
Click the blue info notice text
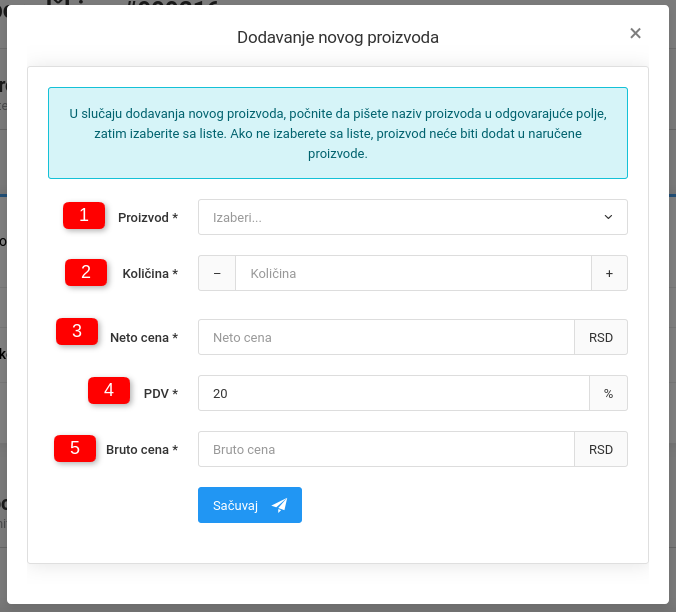tap(337, 134)
